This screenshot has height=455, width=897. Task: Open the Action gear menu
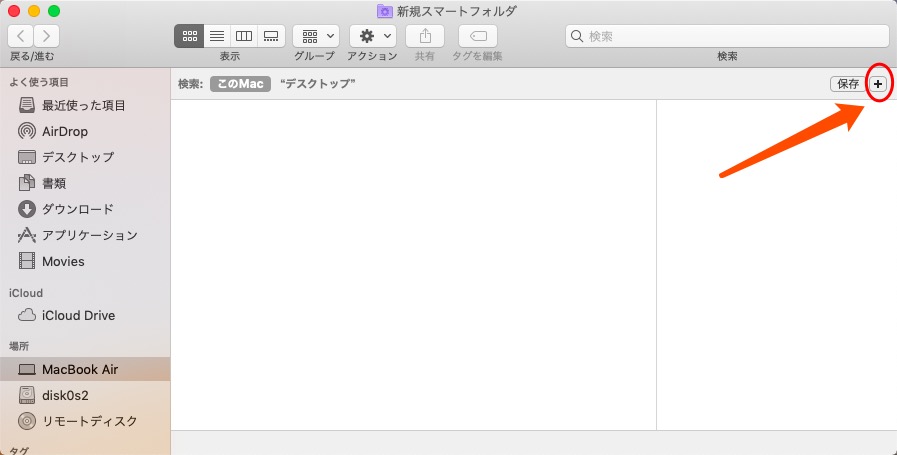(373, 36)
